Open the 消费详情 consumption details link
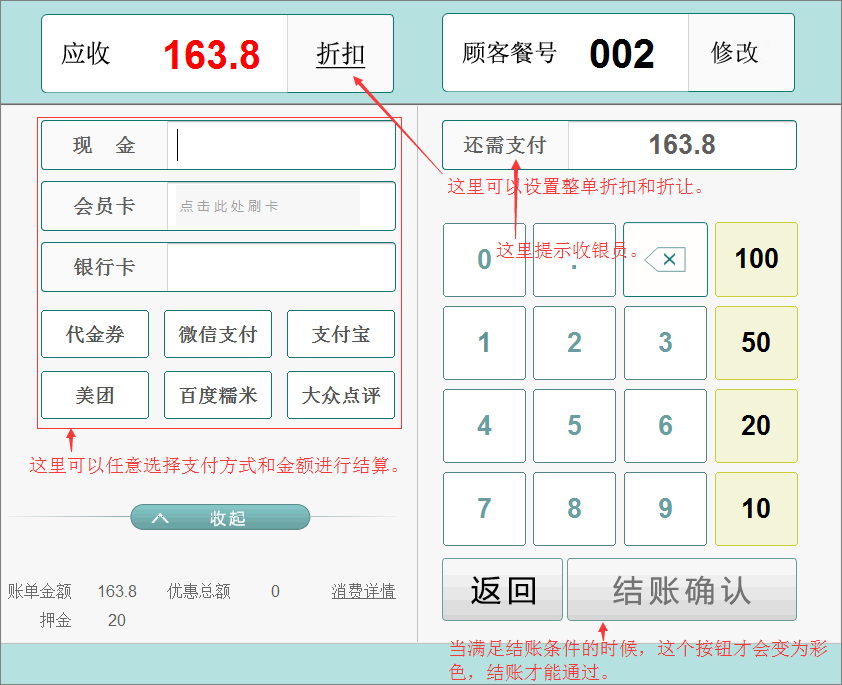 point(363,591)
